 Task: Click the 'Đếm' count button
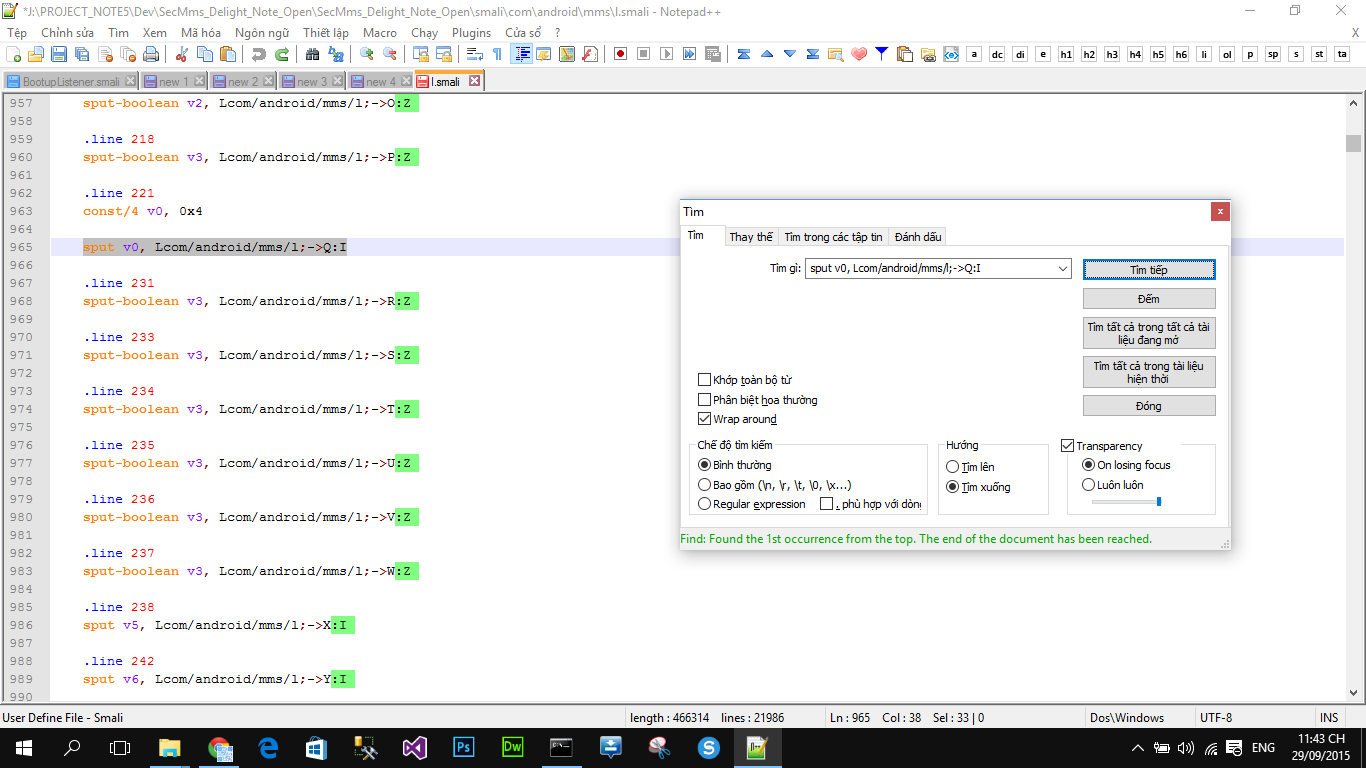pos(1148,299)
